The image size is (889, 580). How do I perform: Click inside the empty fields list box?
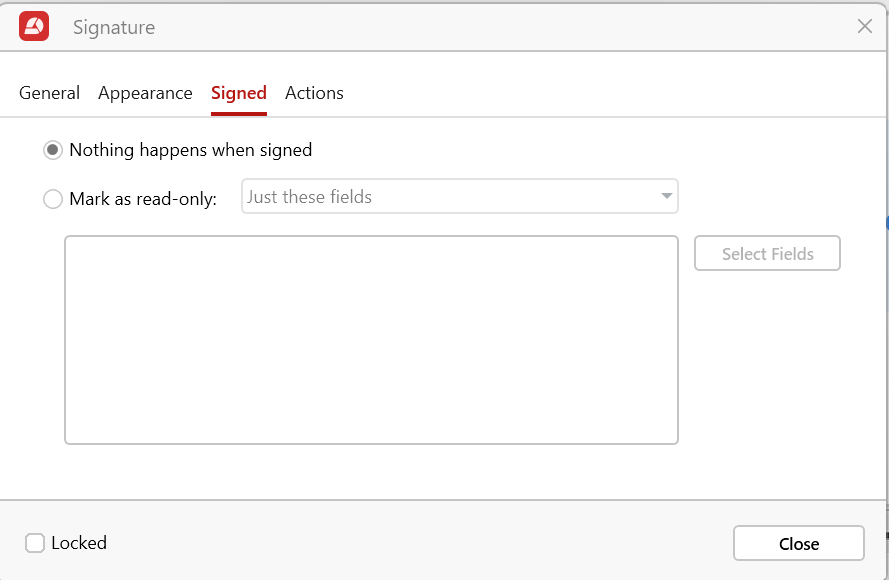click(x=371, y=340)
